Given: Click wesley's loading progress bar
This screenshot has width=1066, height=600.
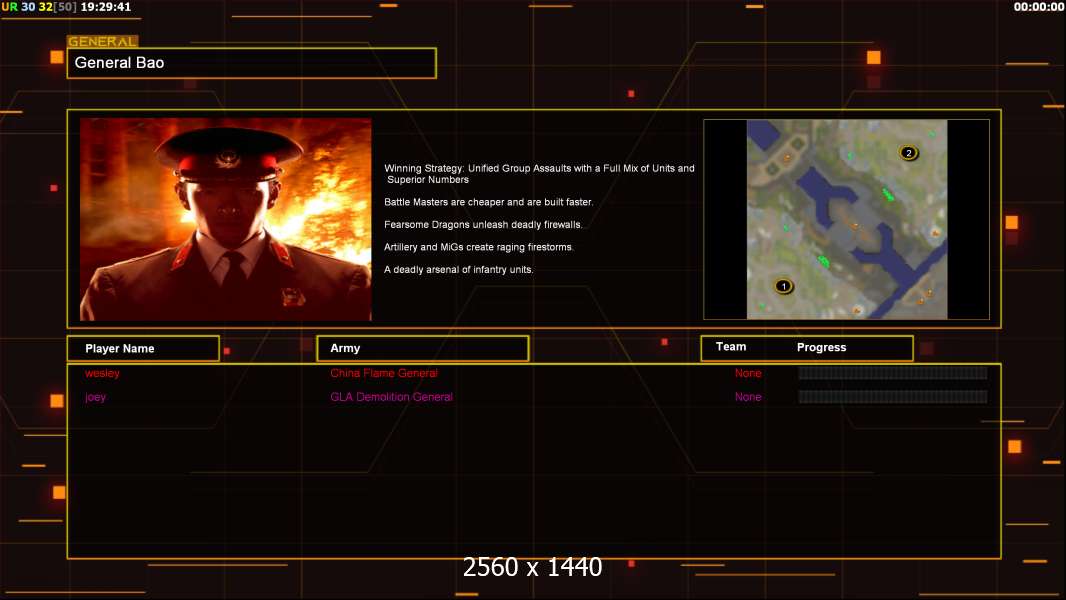Looking at the screenshot, I should 893,372.
